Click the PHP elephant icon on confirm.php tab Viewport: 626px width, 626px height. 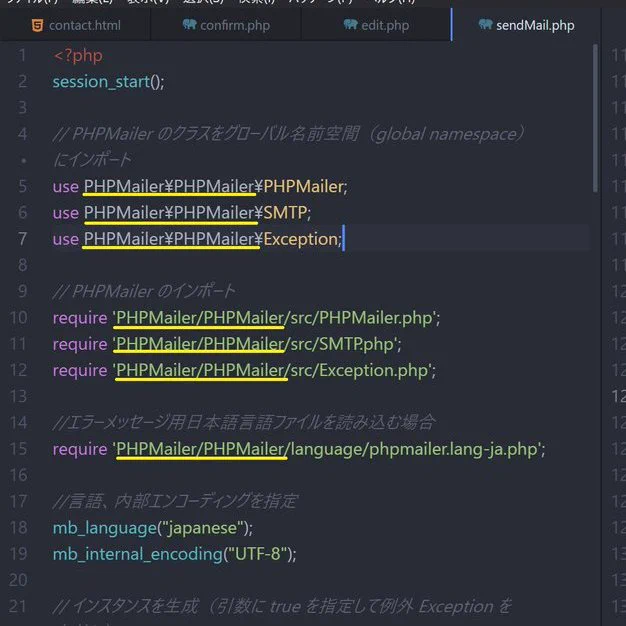tap(190, 24)
